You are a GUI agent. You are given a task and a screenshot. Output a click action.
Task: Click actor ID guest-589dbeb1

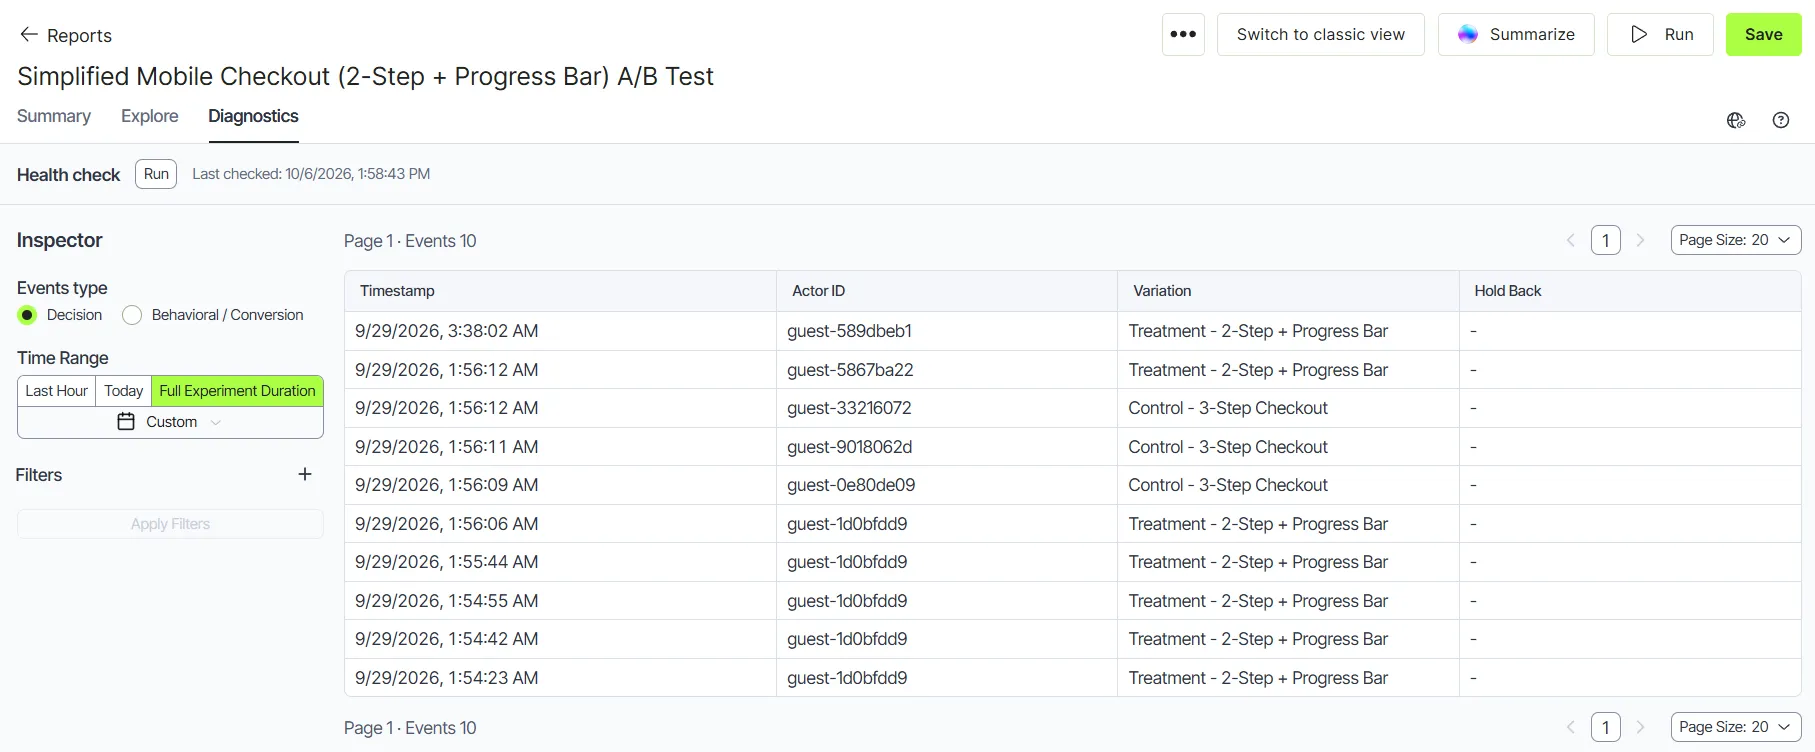849,331
